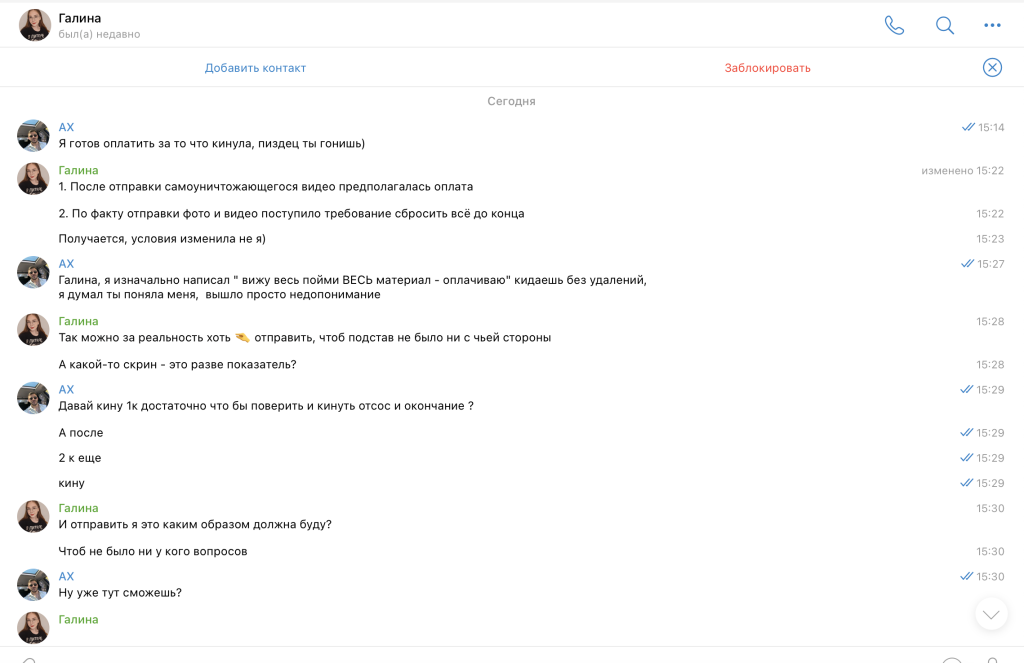Viewport: 1024px width, 663px height.
Task: Click AX avatar beside "Ну уже тут сможешь?"
Action: [34, 584]
